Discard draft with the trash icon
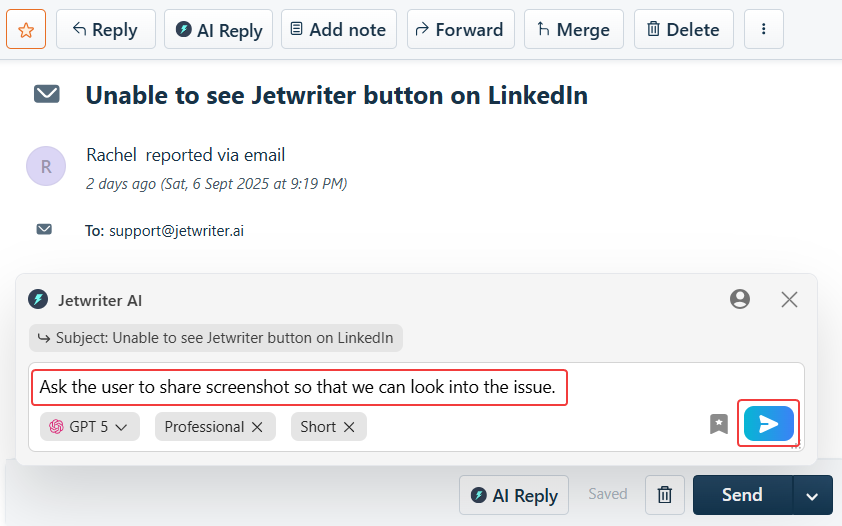 tap(664, 495)
